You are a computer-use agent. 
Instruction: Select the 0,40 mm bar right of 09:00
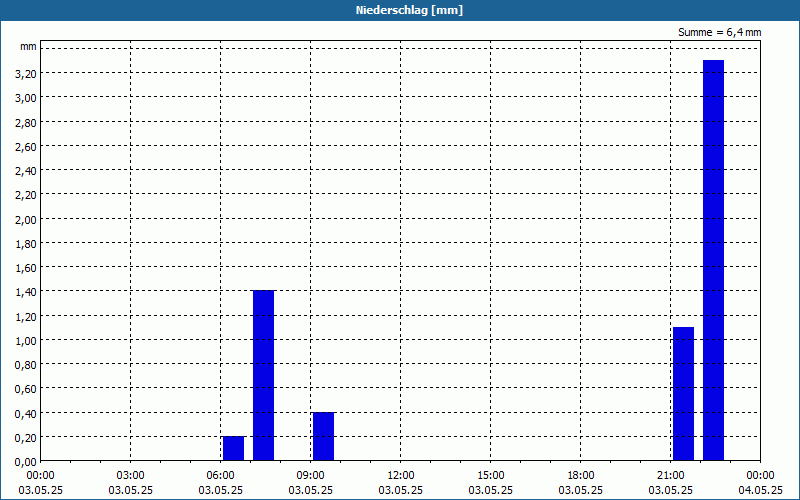coord(323,436)
